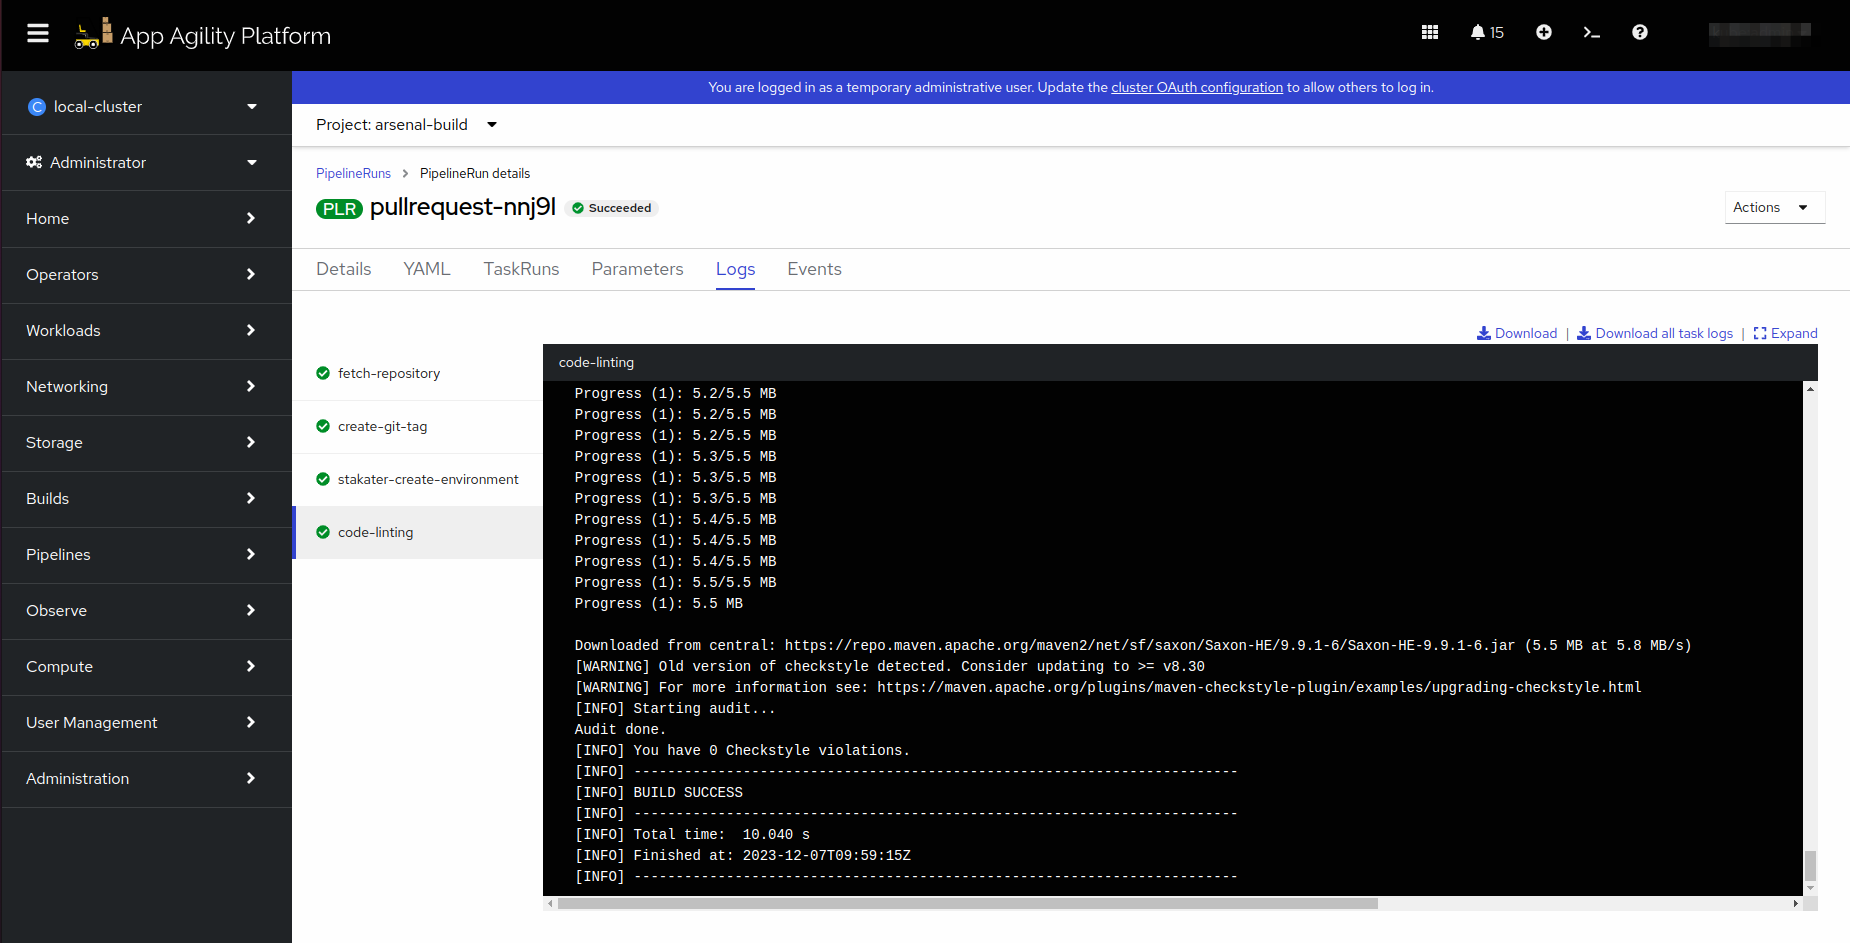Go to PipelineRuns breadcrumb

[x=353, y=174]
